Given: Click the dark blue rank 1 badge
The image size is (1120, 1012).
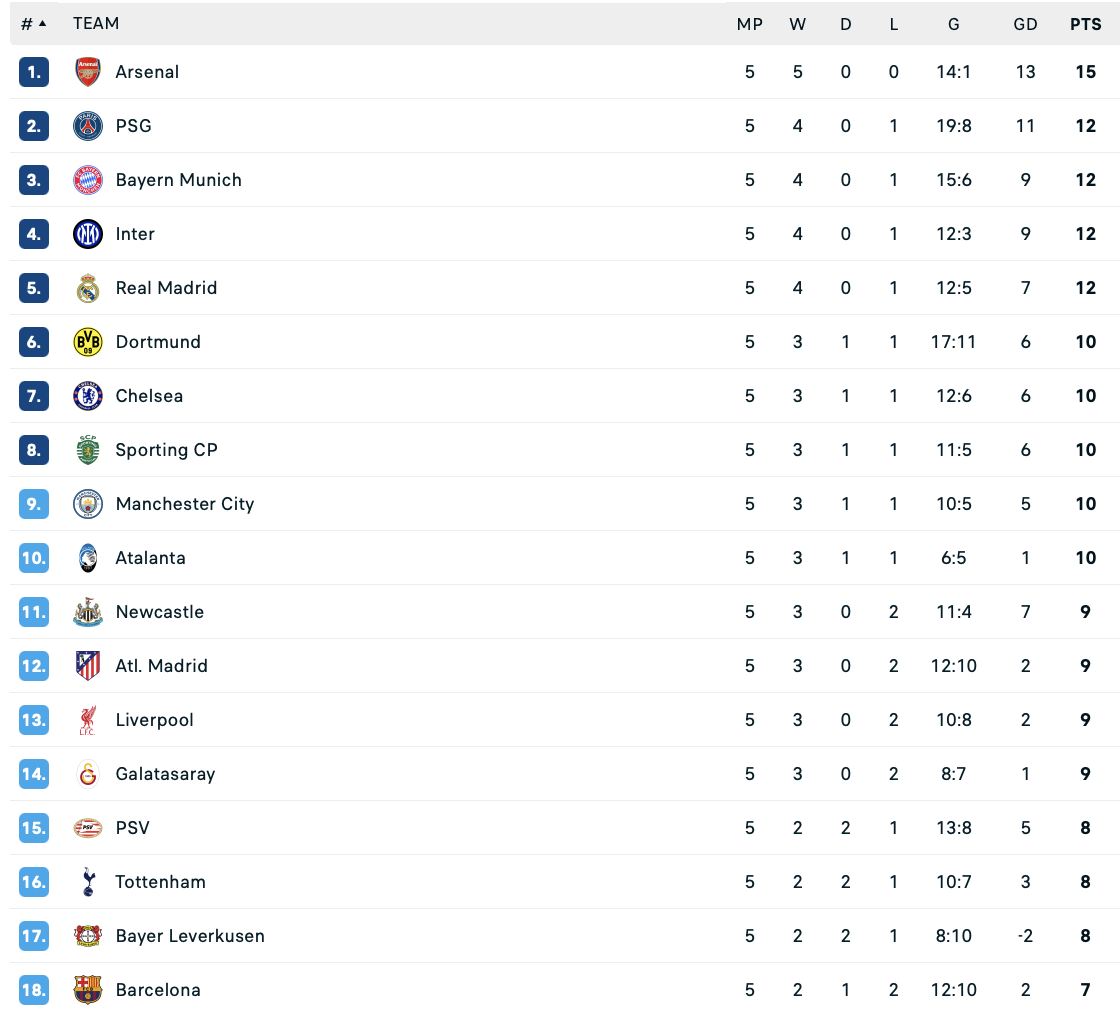Looking at the screenshot, I should pyautogui.click(x=34, y=72).
